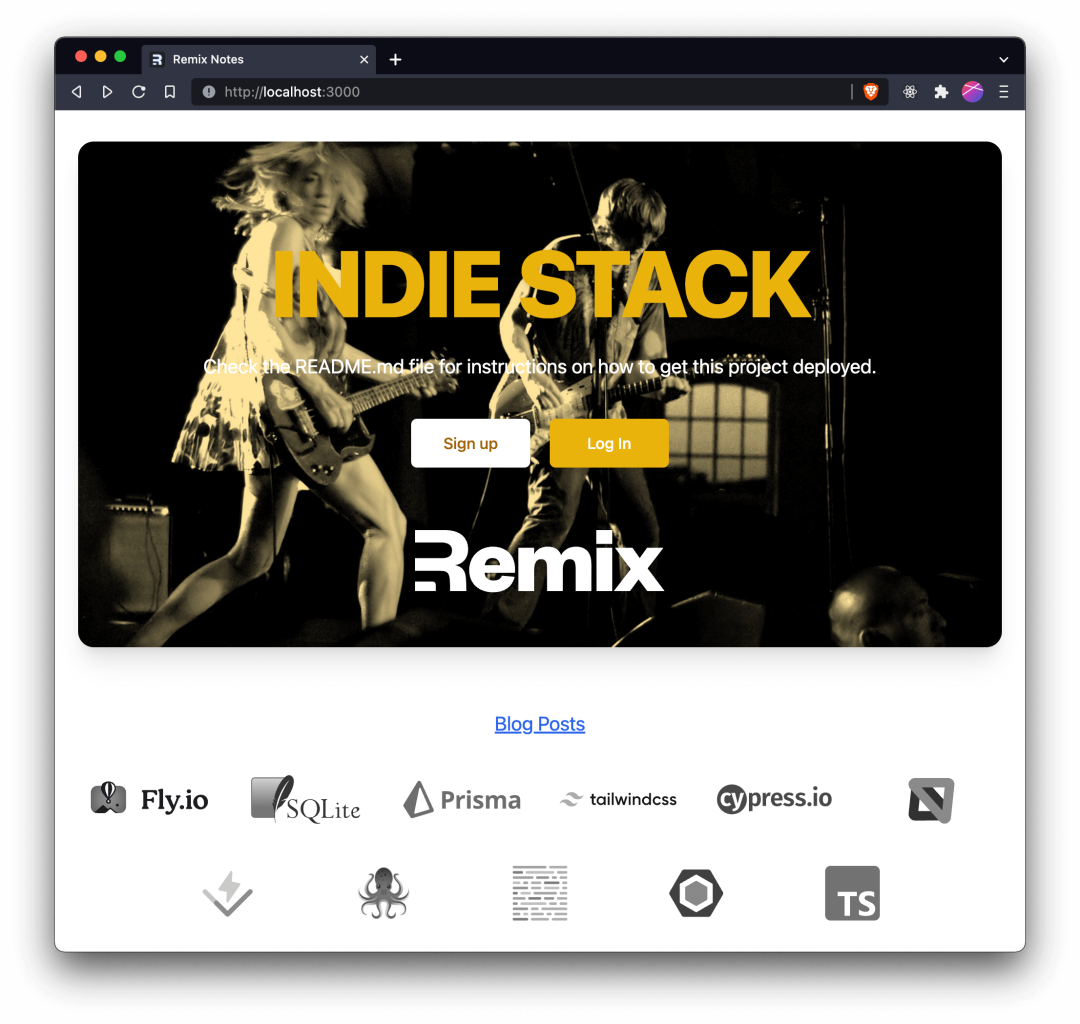Click the Log In button
This screenshot has height=1024, width=1080.
609,443
